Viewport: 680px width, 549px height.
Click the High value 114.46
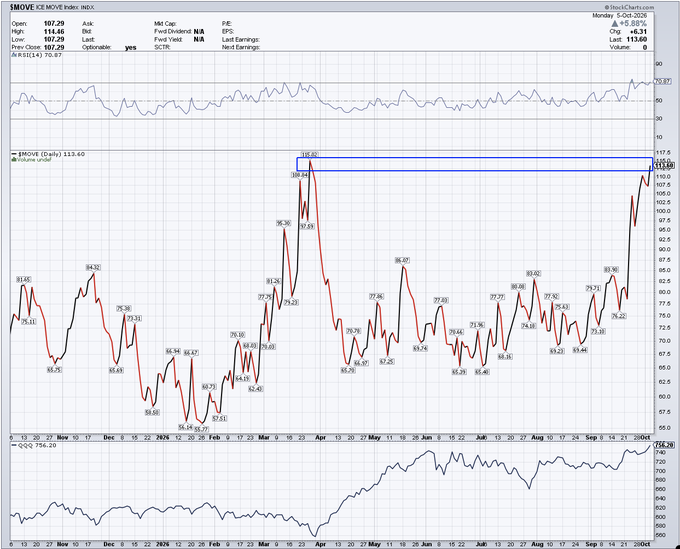coord(54,32)
